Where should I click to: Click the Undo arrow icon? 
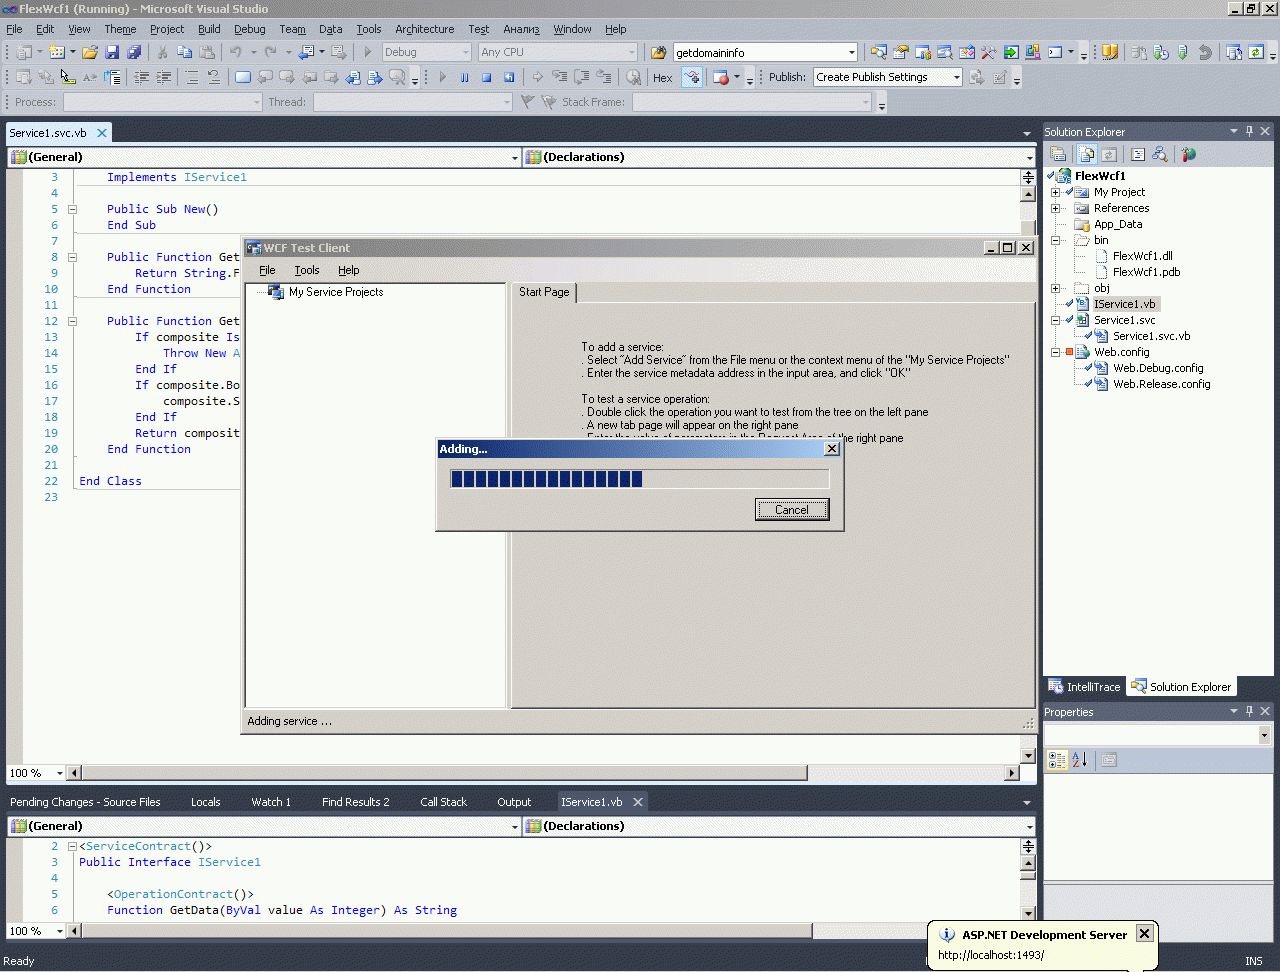click(236, 52)
